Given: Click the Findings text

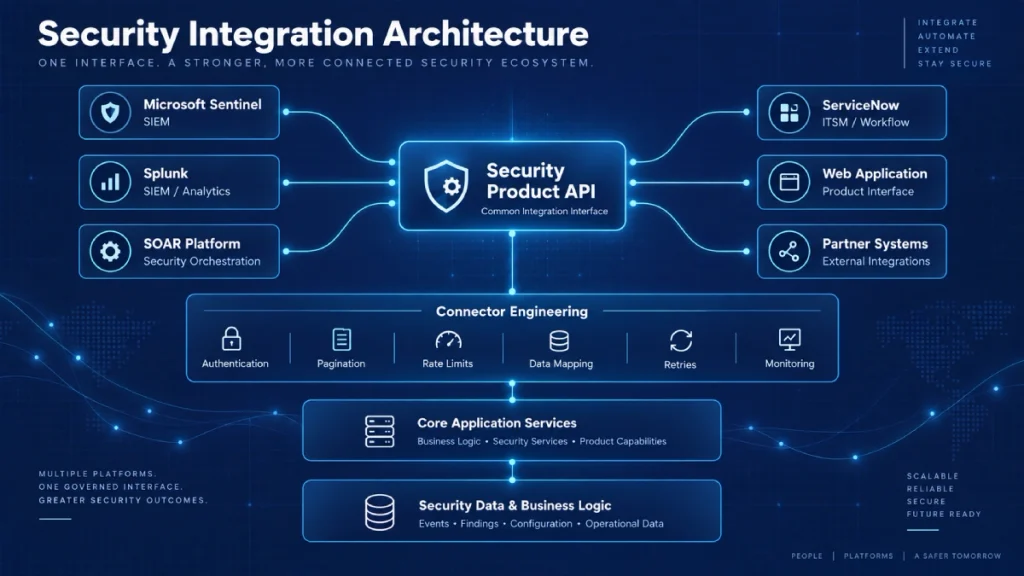Looking at the screenshot, I should click(x=479, y=524).
